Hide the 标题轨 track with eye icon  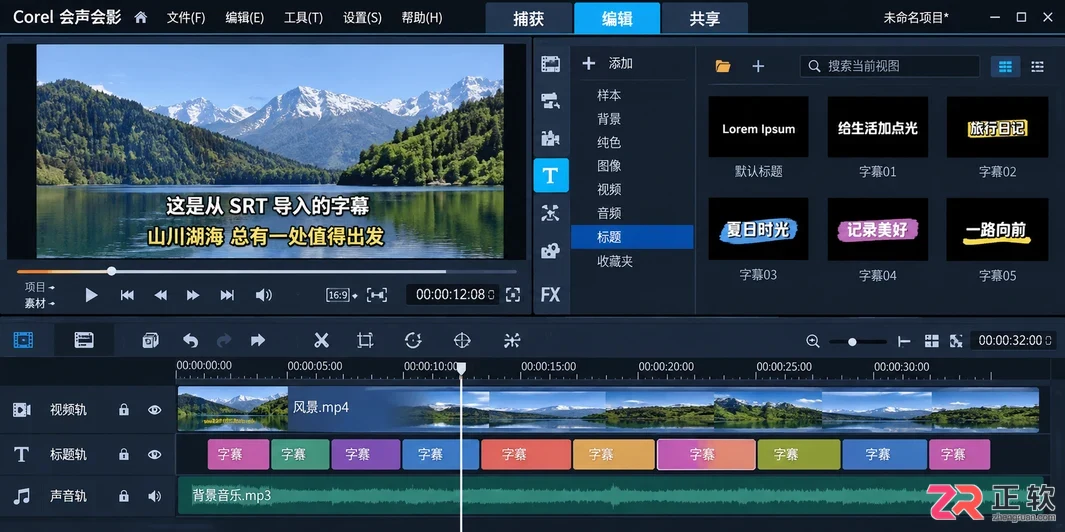point(155,454)
